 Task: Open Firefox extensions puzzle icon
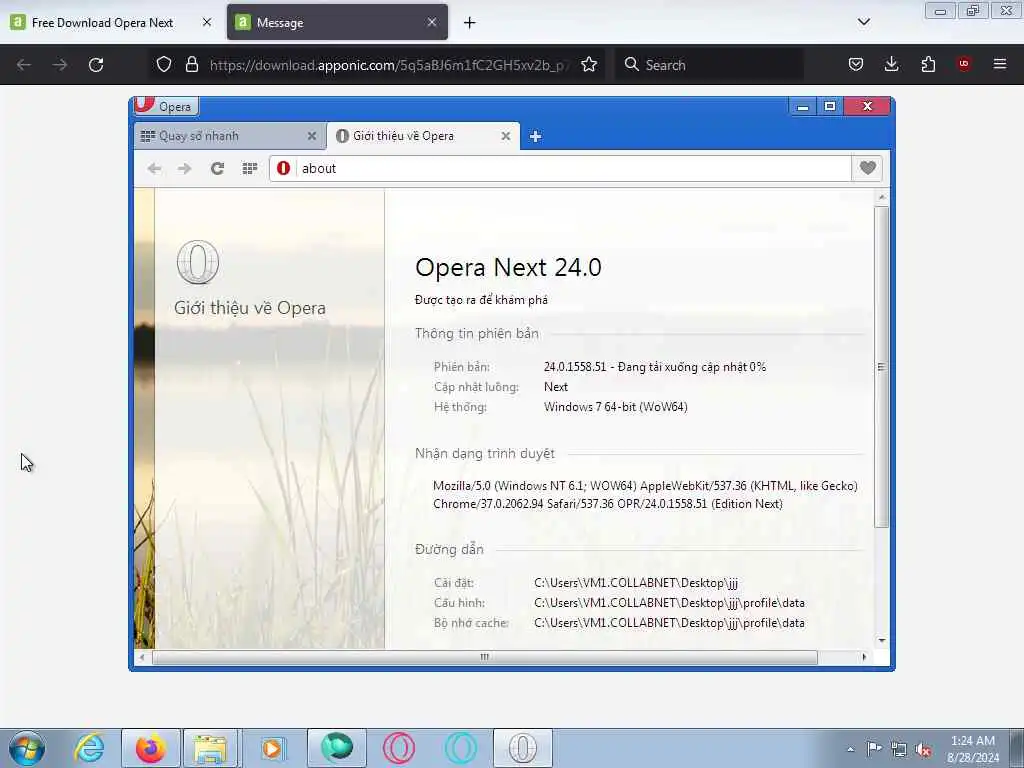[x=928, y=65]
